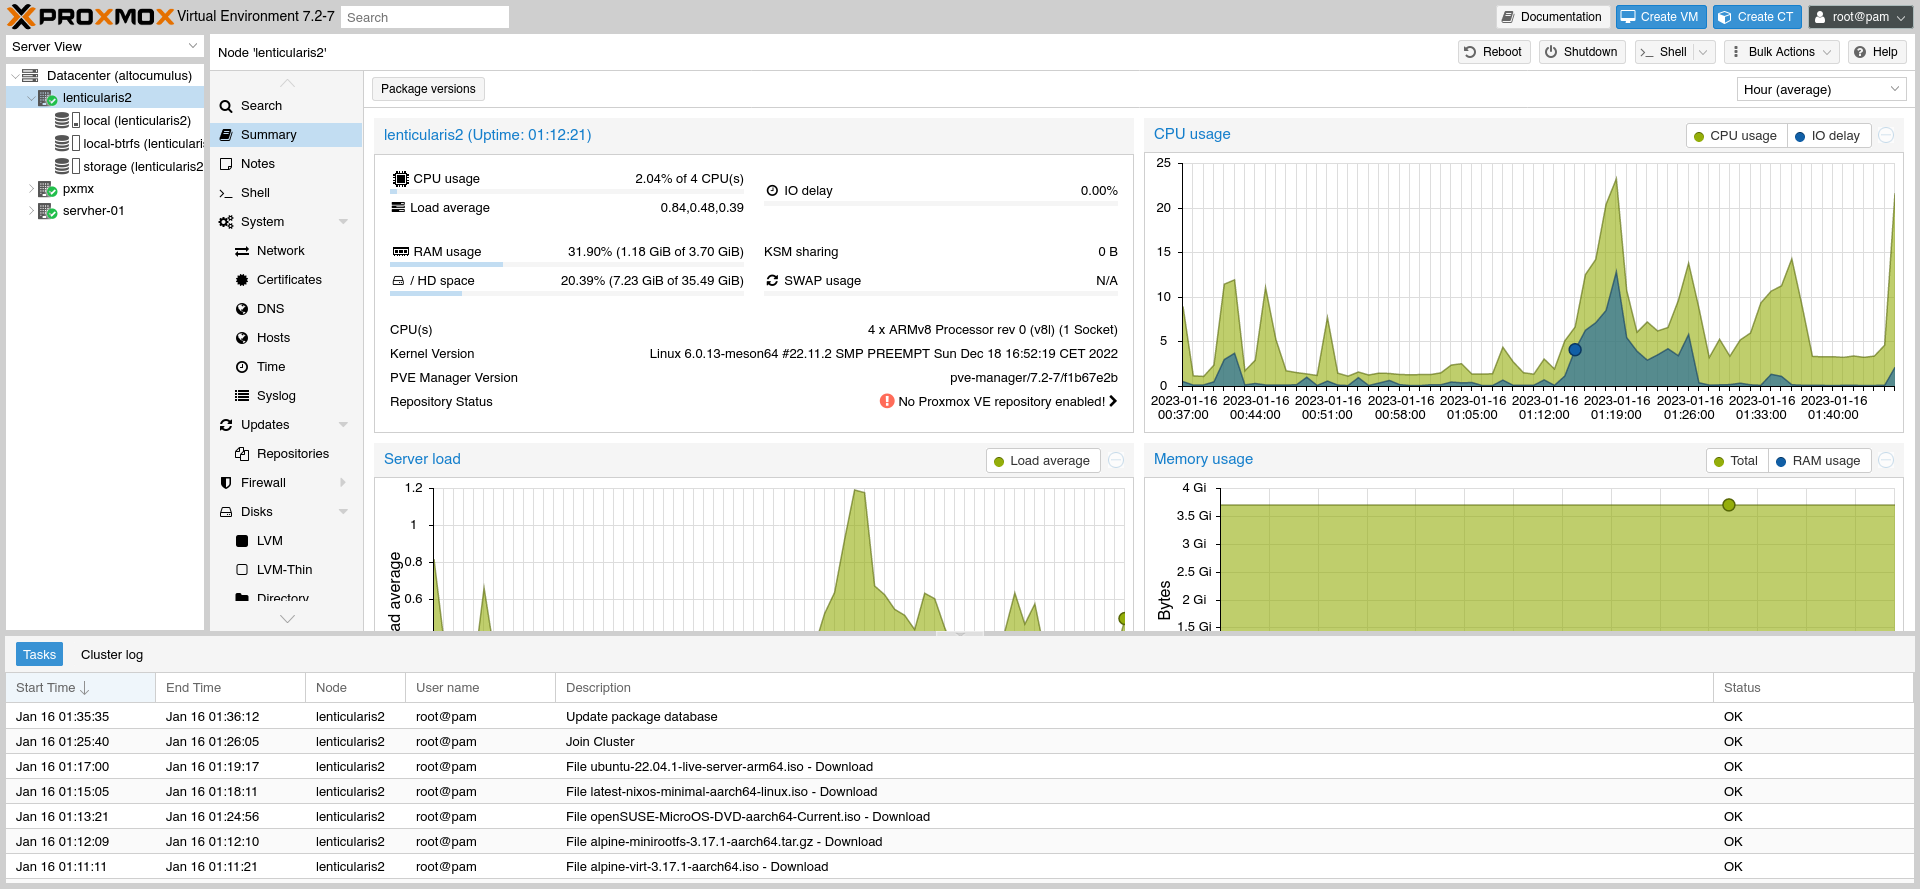This screenshot has width=1920, height=889.
Task: Sort tasks by Start Time column
Action: (x=80, y=688)
